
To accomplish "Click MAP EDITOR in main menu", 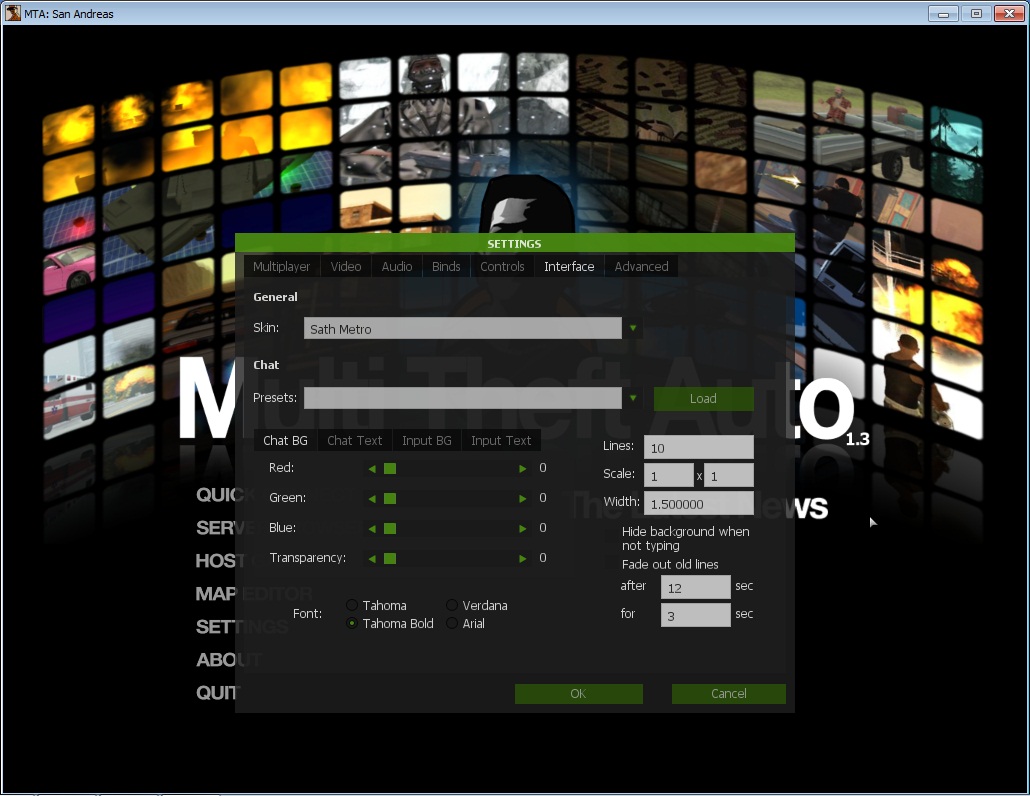I will pos(254,594).
